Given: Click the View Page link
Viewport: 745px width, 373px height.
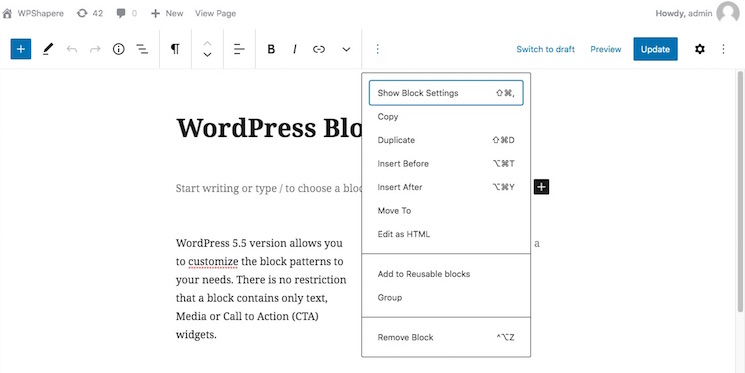Looking at the screenshot, I should pyautogui.click(x=215, y=13).
